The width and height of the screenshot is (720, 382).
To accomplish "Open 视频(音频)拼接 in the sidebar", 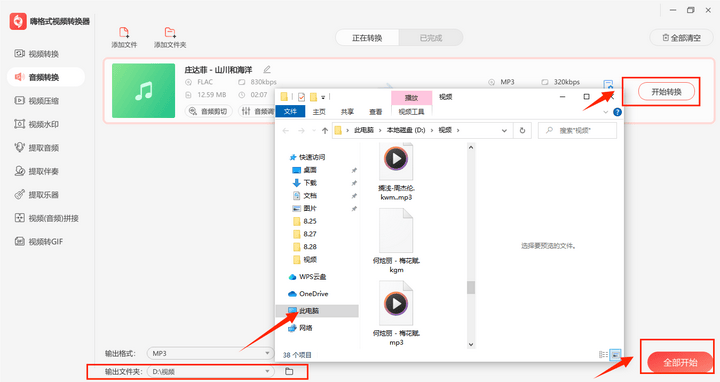I will [47, 218].
